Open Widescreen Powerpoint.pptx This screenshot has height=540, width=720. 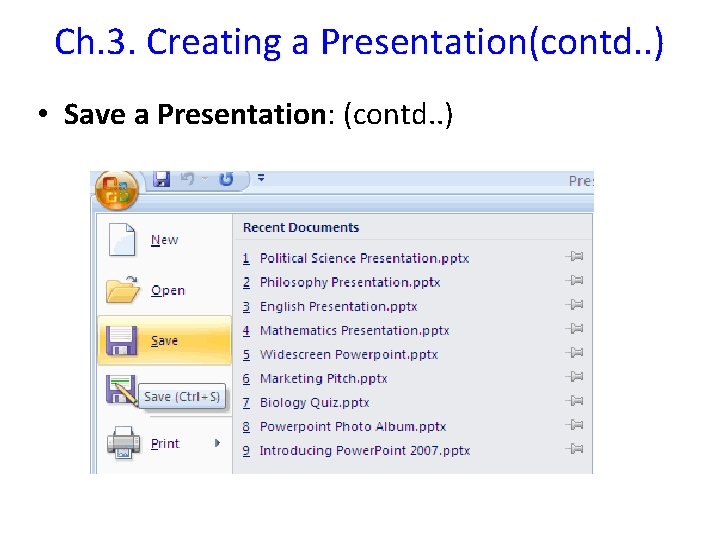pos(349,354)
